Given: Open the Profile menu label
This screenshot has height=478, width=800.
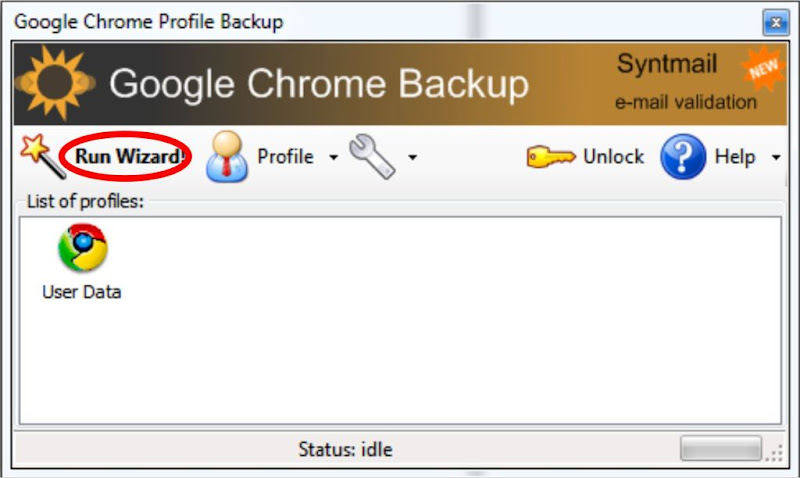Looking at the screenshot, I should click(285, 157).
